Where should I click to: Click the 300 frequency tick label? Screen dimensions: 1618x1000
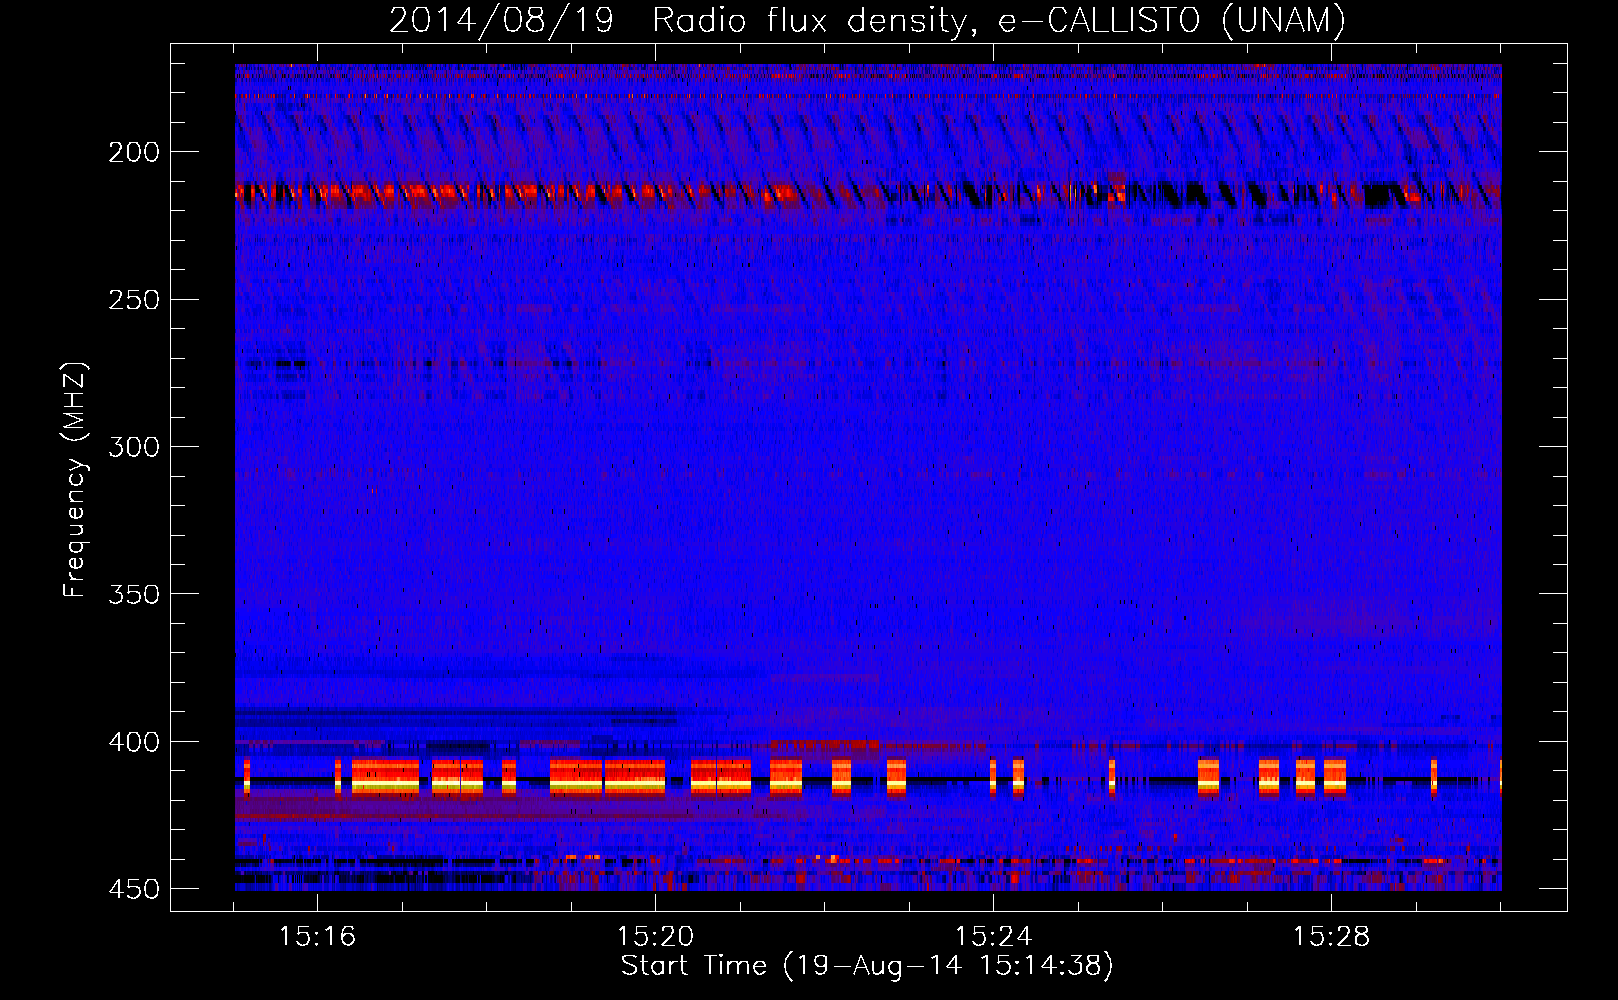click(x=134, y=447)
